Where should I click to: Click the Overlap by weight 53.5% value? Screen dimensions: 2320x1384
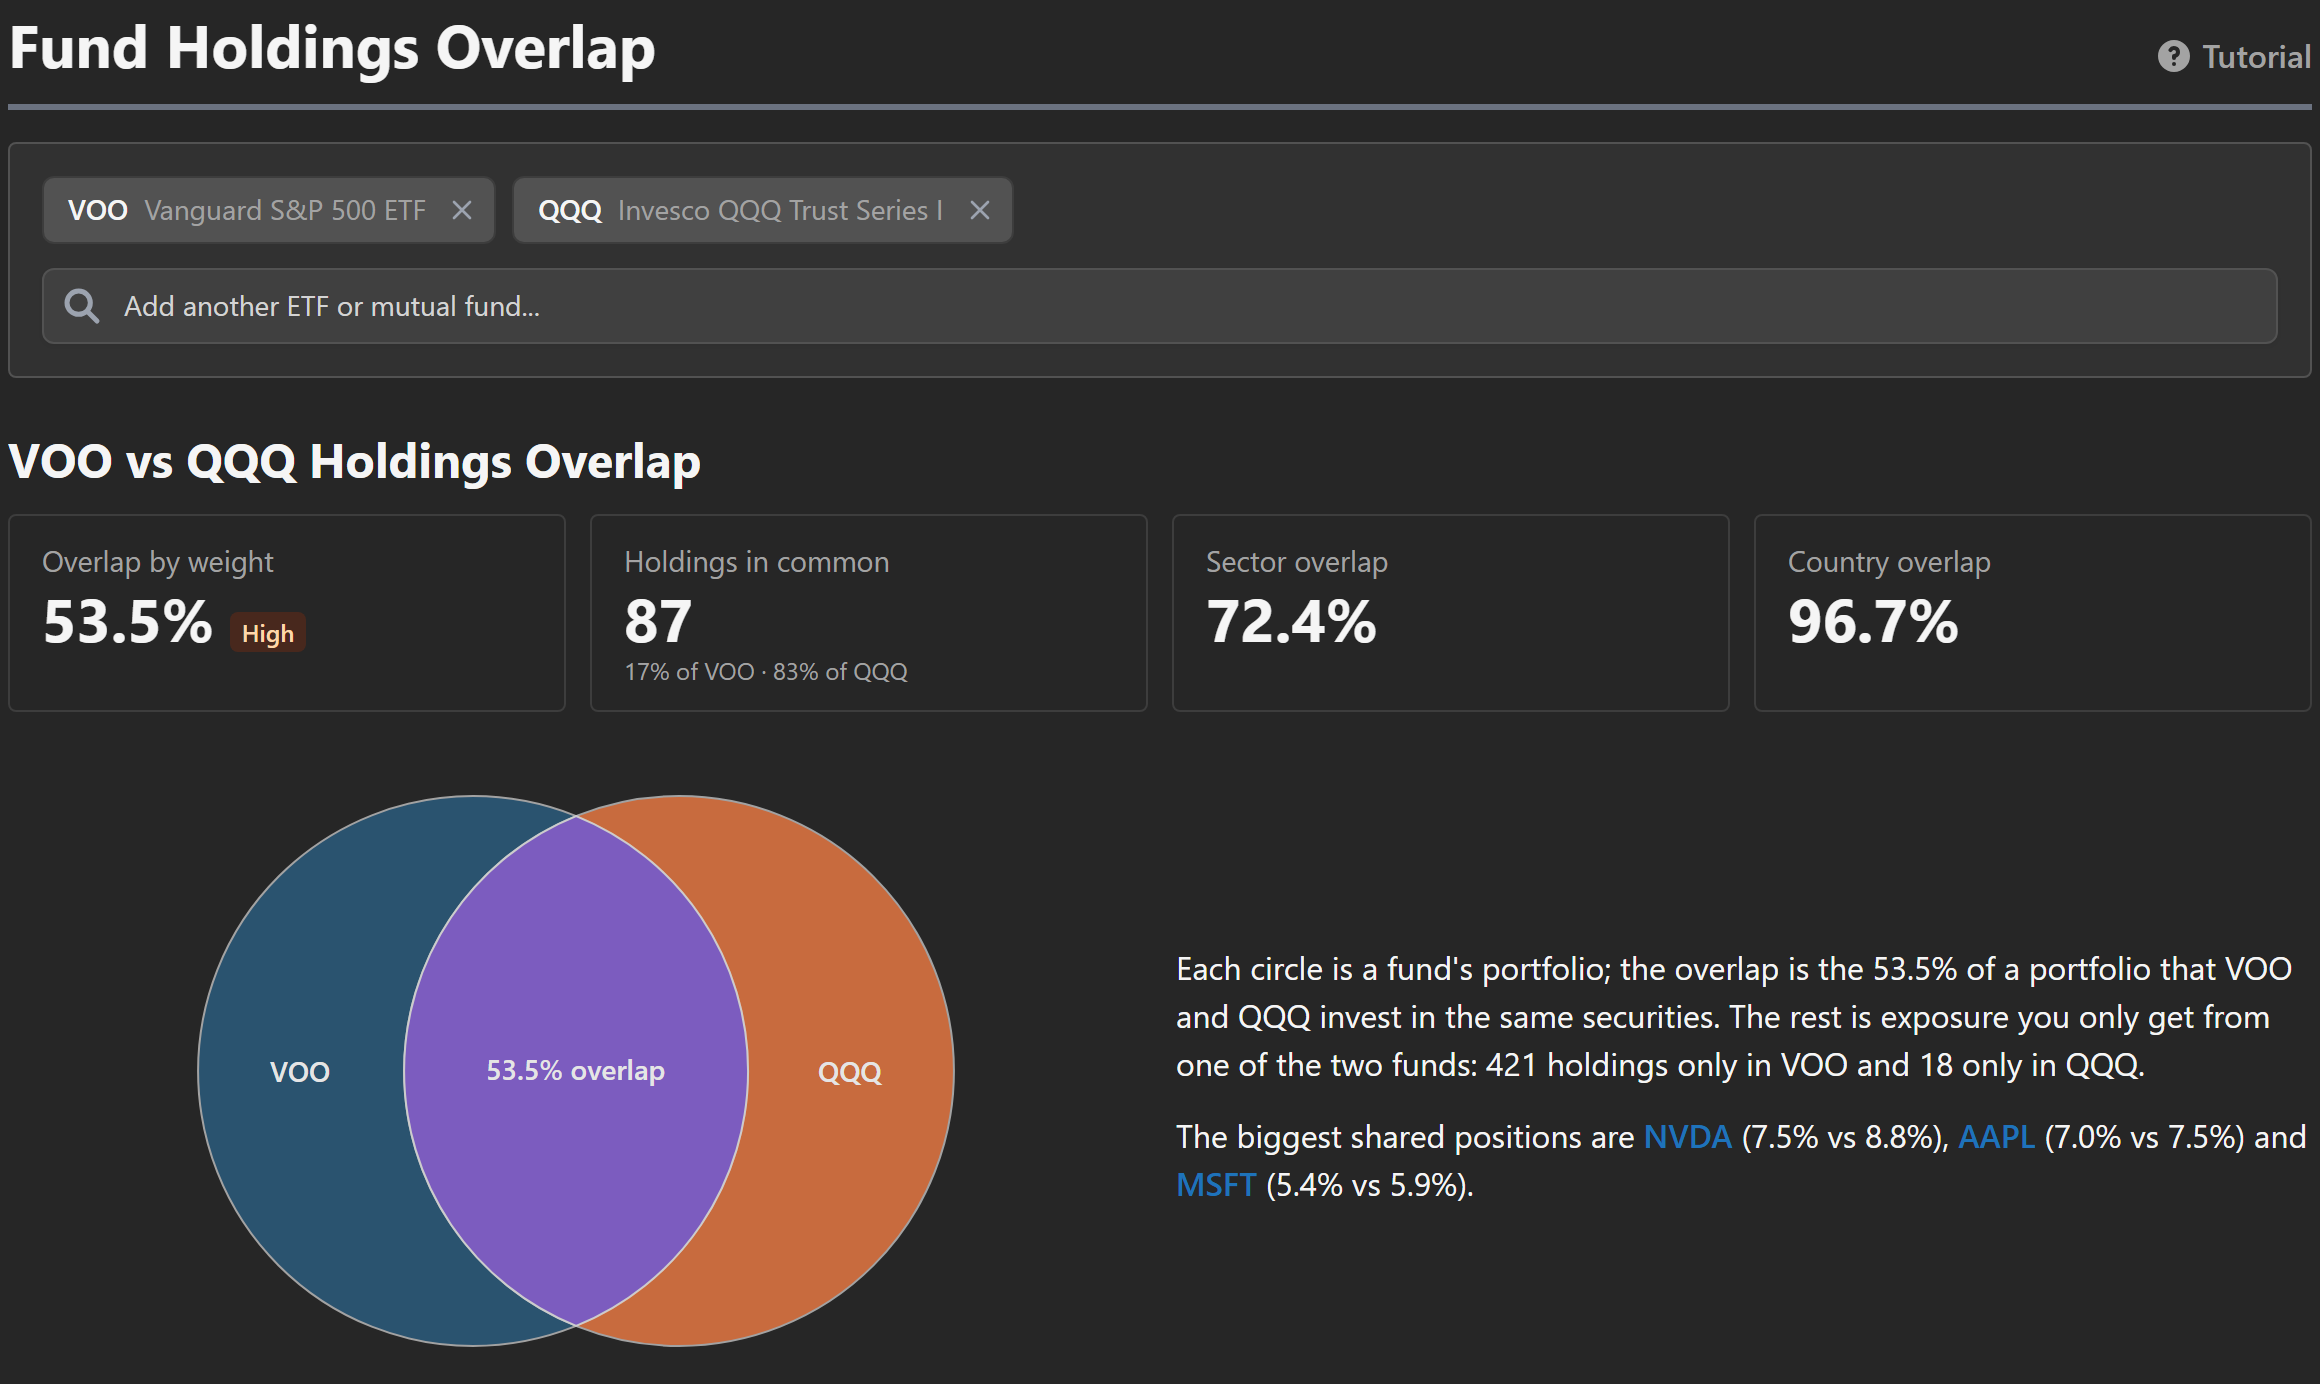128,622
